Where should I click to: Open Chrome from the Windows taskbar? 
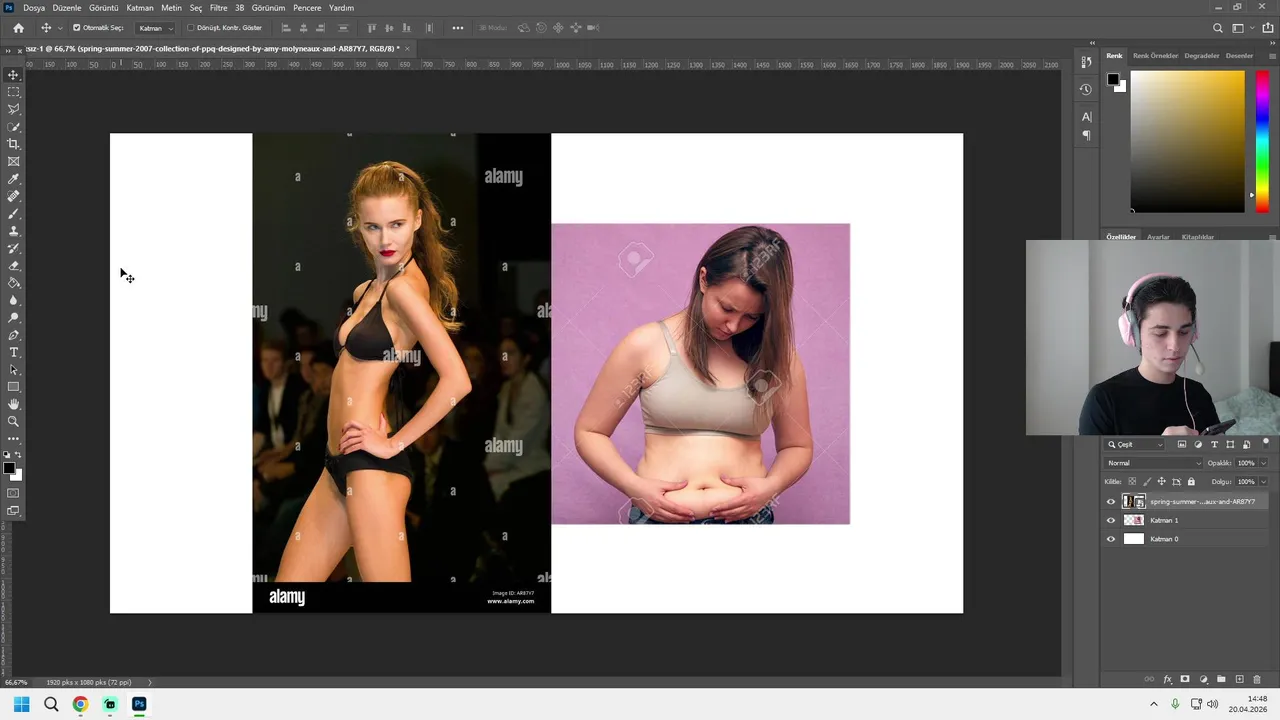[x=80, y=704]
